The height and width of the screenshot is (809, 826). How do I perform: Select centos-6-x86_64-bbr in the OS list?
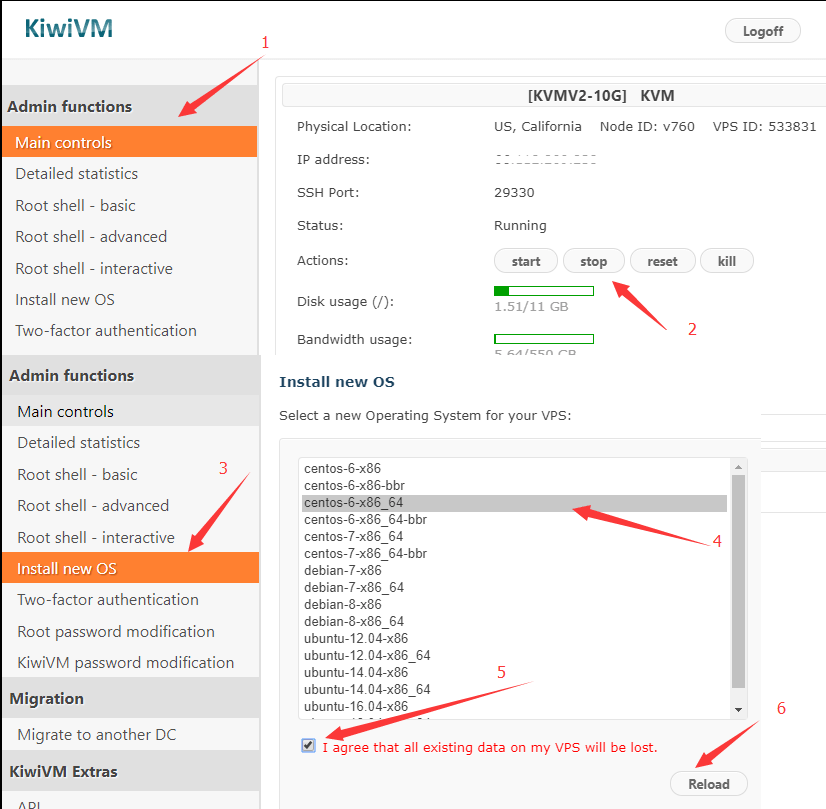514,519
